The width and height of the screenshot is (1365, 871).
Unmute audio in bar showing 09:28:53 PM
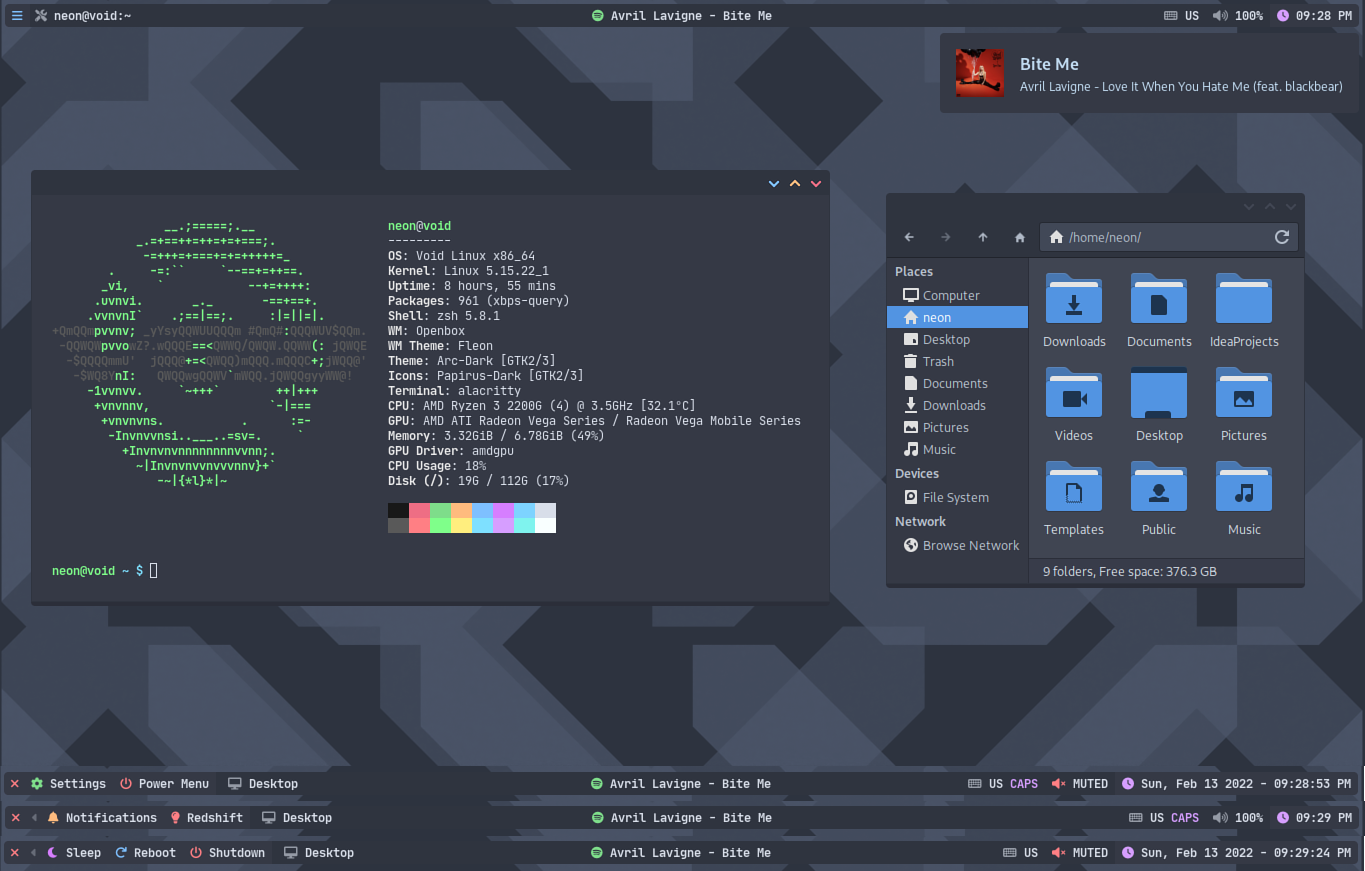(1080, 784)
